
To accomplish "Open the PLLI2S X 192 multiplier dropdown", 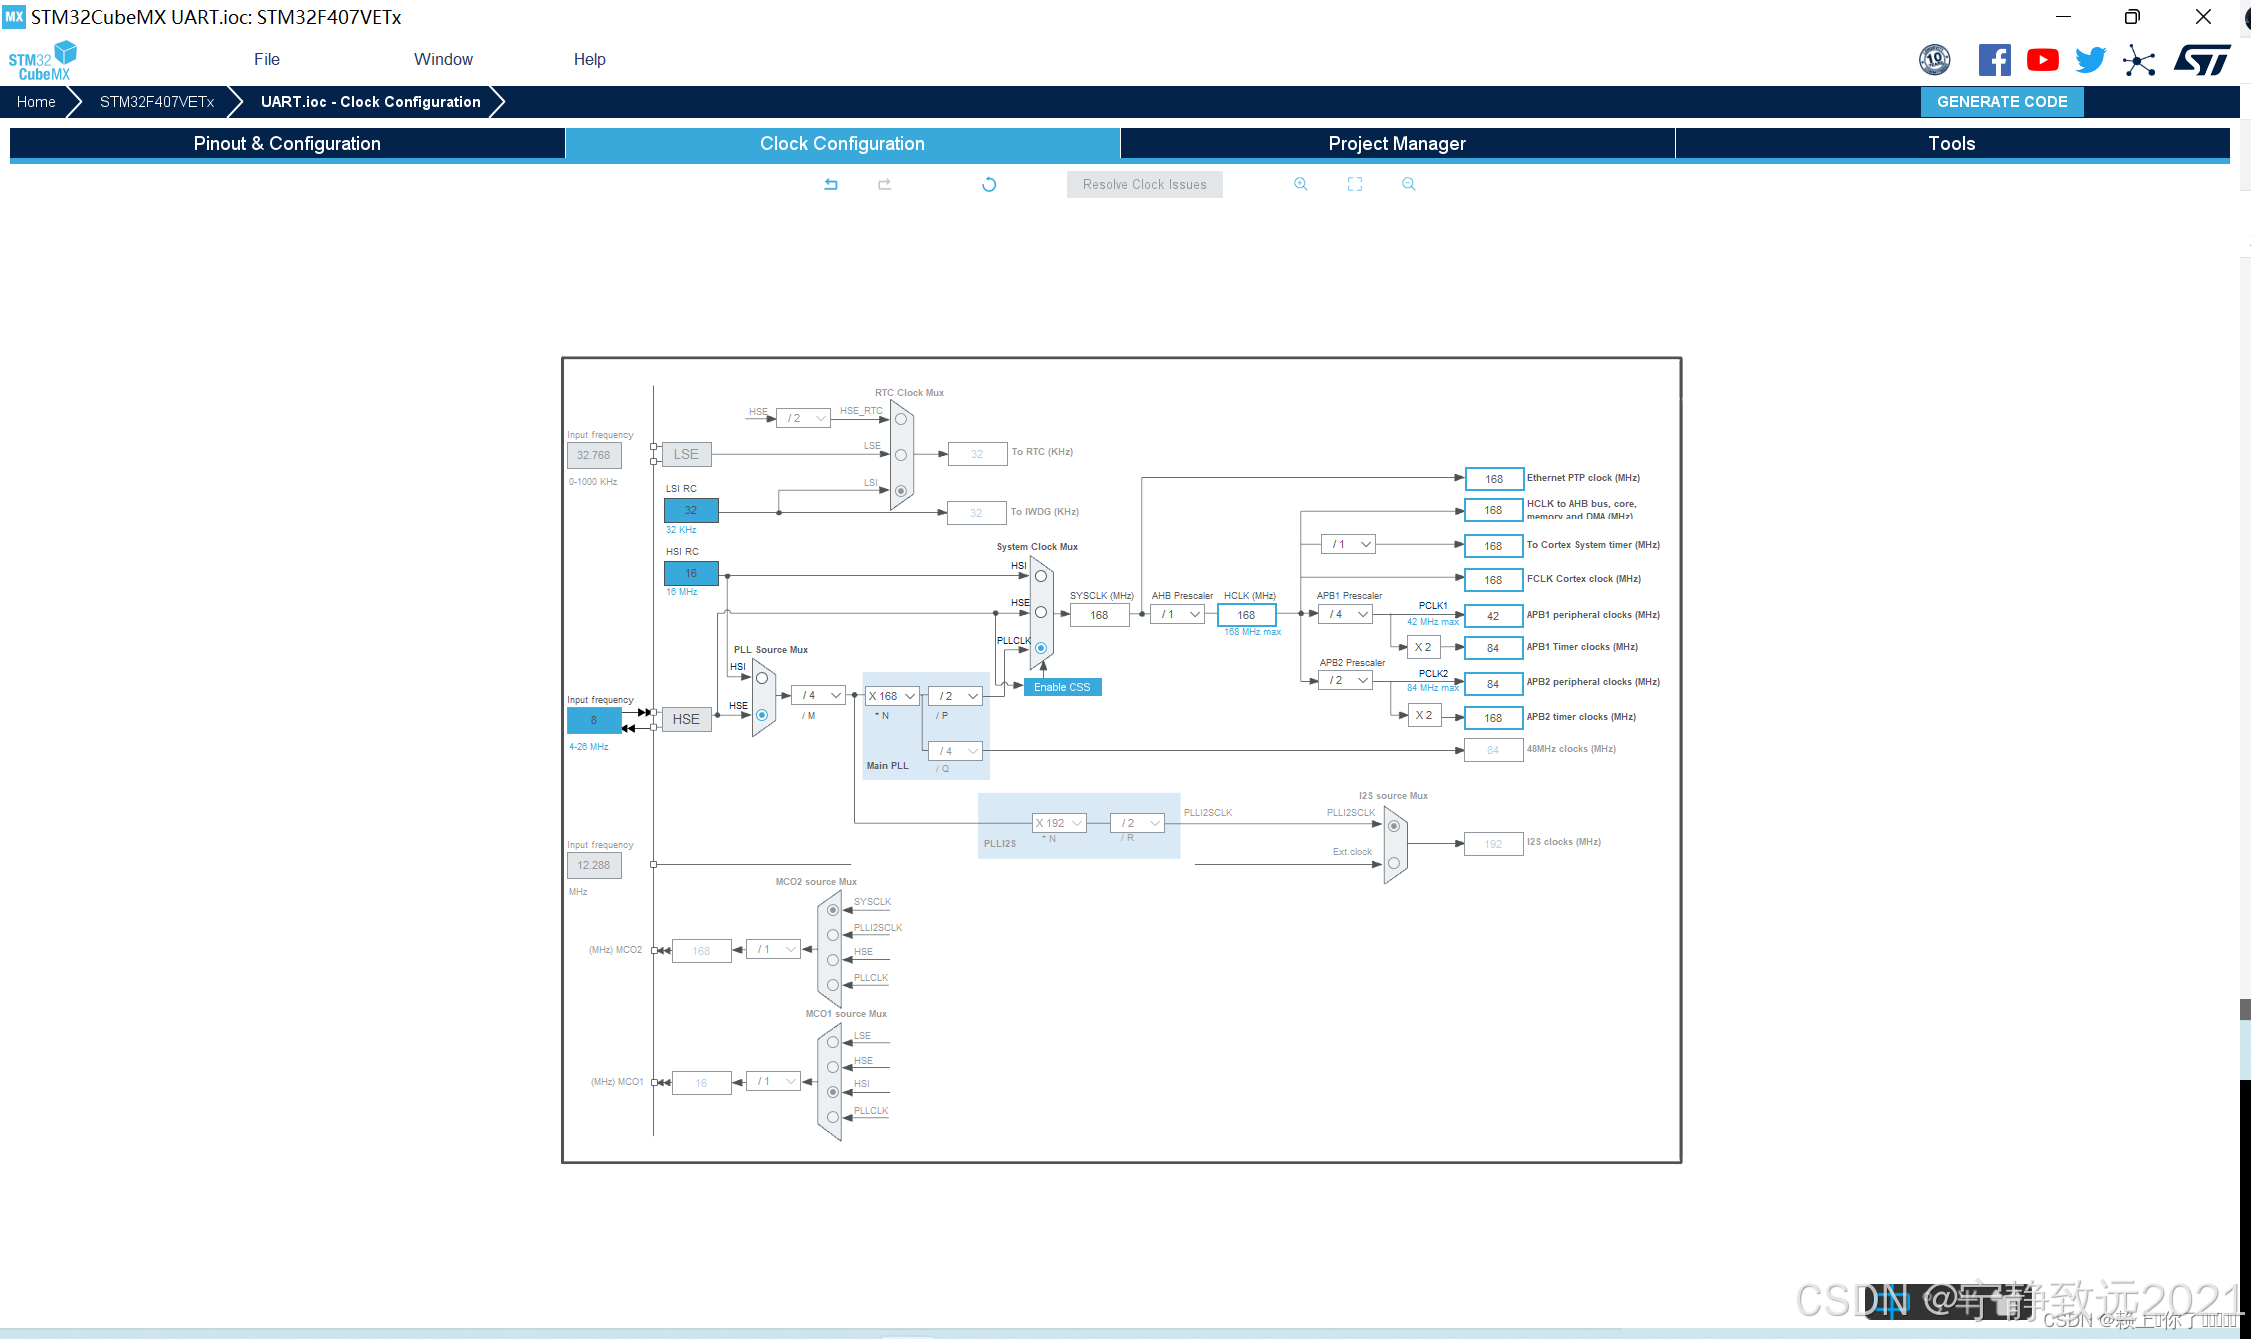I will [1059, 823].
